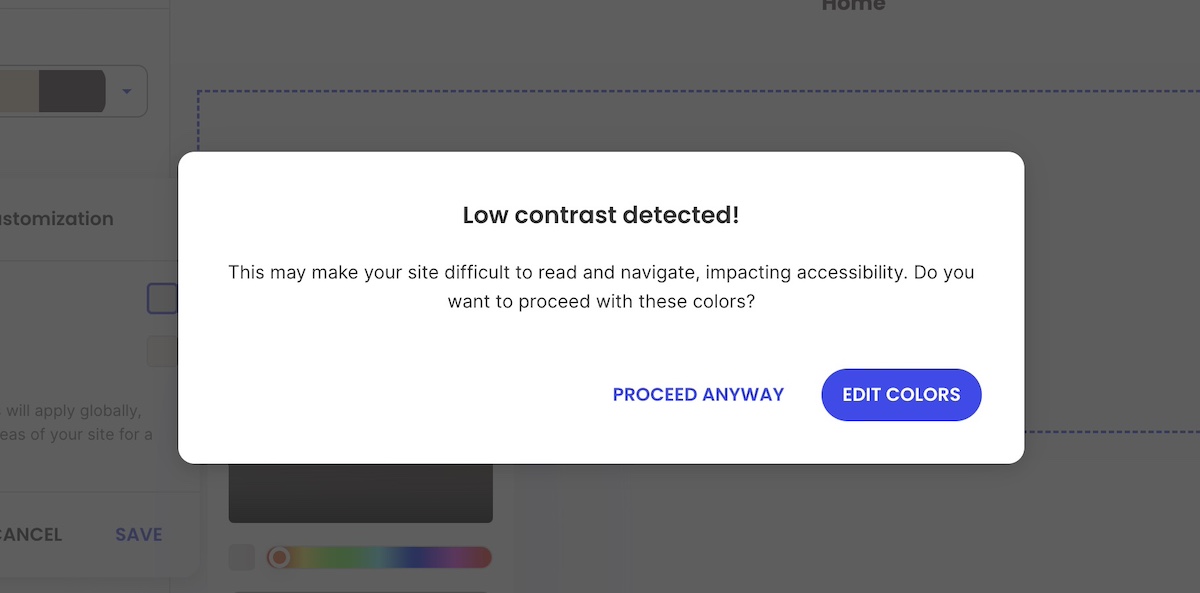
Task: Click the beige half of the color pair field
Action: click(x=20, y=90)
